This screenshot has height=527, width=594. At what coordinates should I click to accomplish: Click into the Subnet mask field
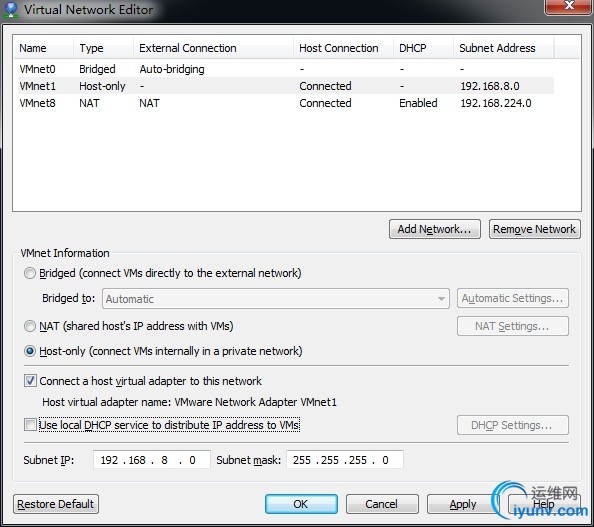pos(345,460)
